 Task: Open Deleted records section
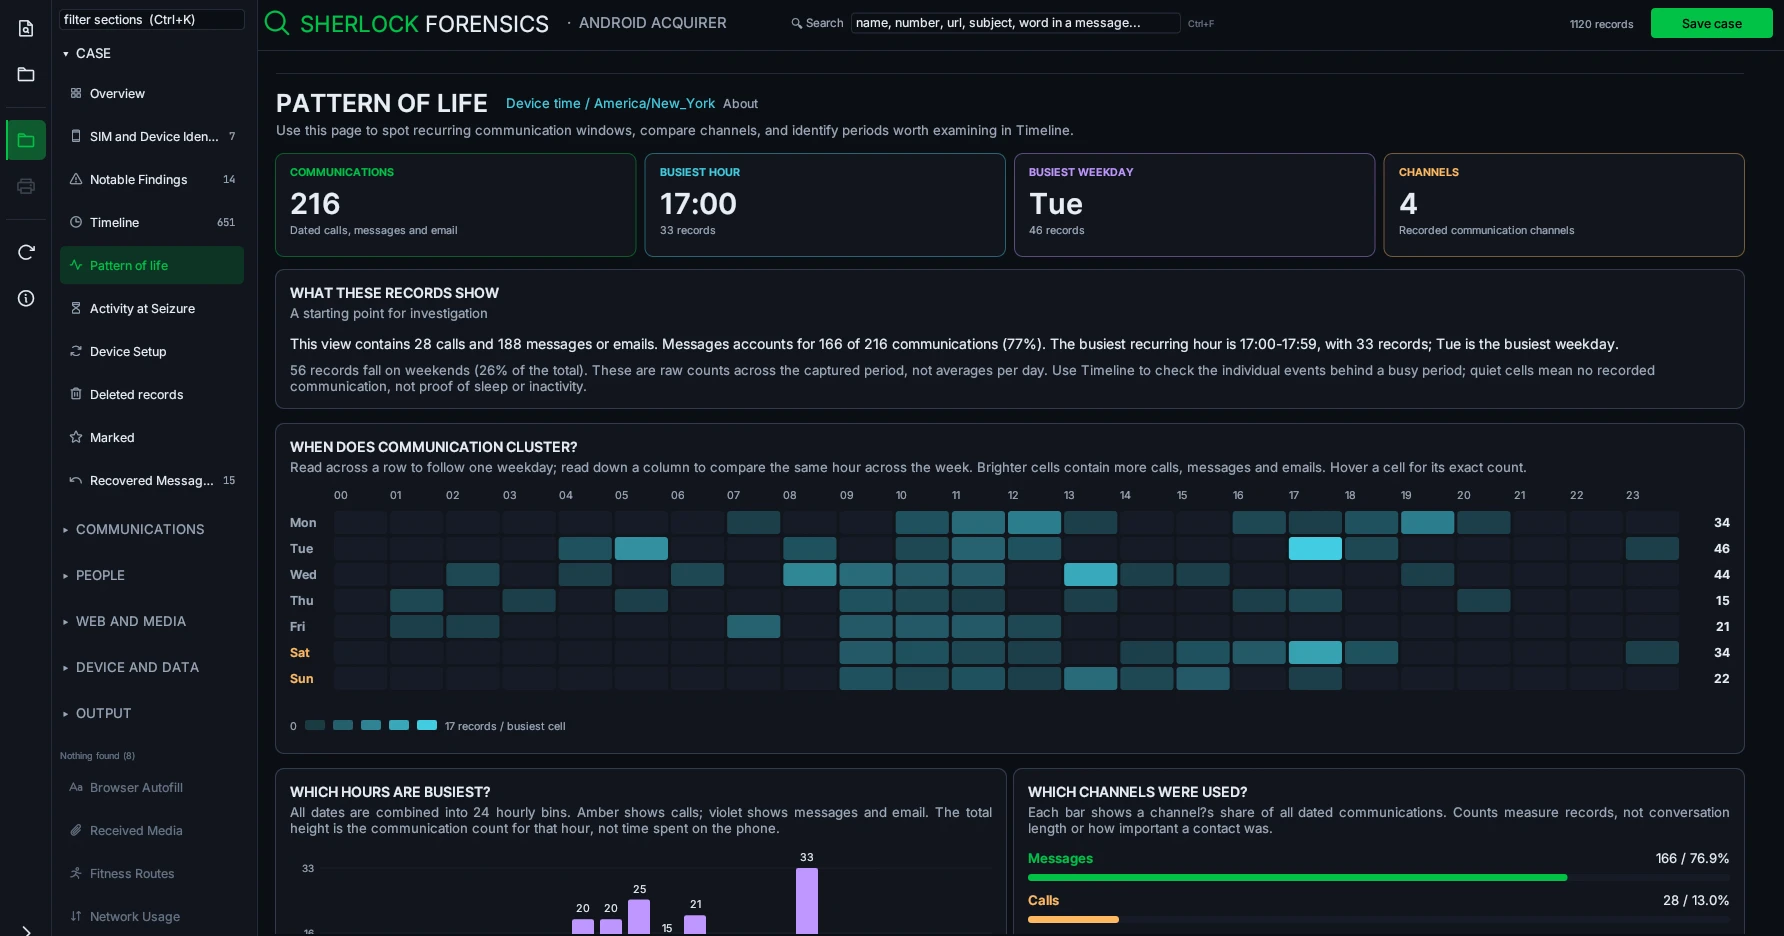pyautogui.click(x=152, y=394)
